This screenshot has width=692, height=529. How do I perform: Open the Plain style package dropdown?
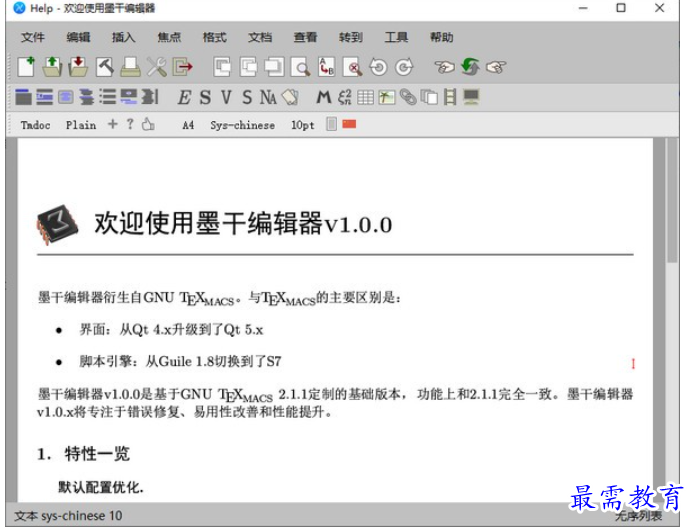tap(81, 125)
